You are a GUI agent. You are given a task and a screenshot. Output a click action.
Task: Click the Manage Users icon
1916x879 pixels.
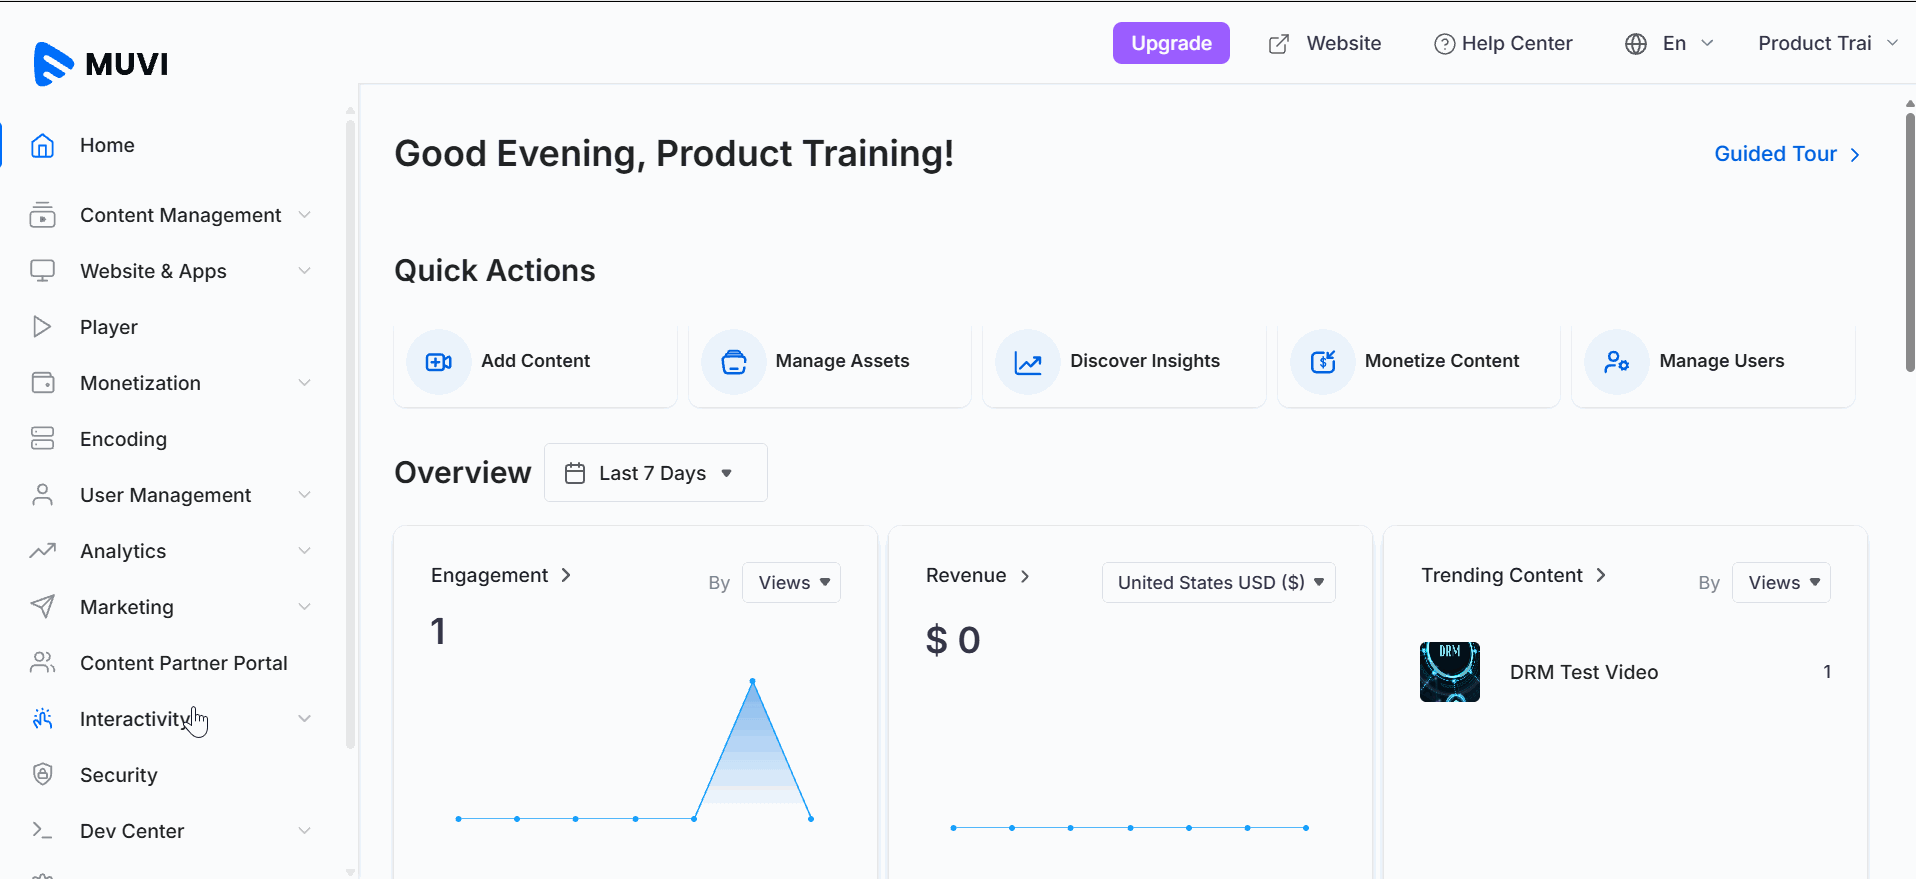pyautogui.click(x=1617, y=362)
